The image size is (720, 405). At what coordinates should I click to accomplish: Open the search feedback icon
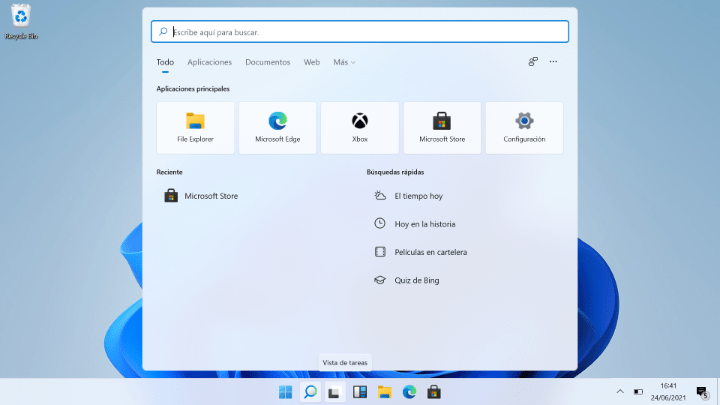pos(533,62)
